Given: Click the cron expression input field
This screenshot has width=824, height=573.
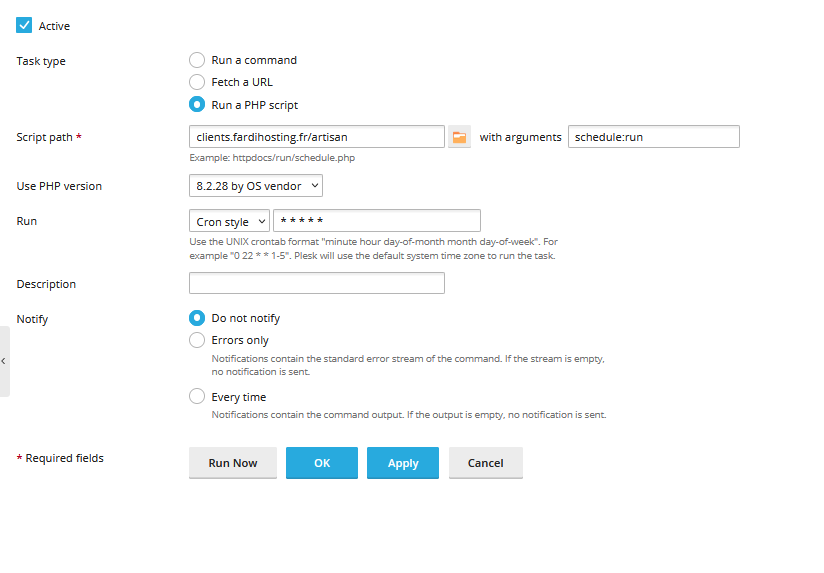Looking at the screenshot, I should point(376,221).
